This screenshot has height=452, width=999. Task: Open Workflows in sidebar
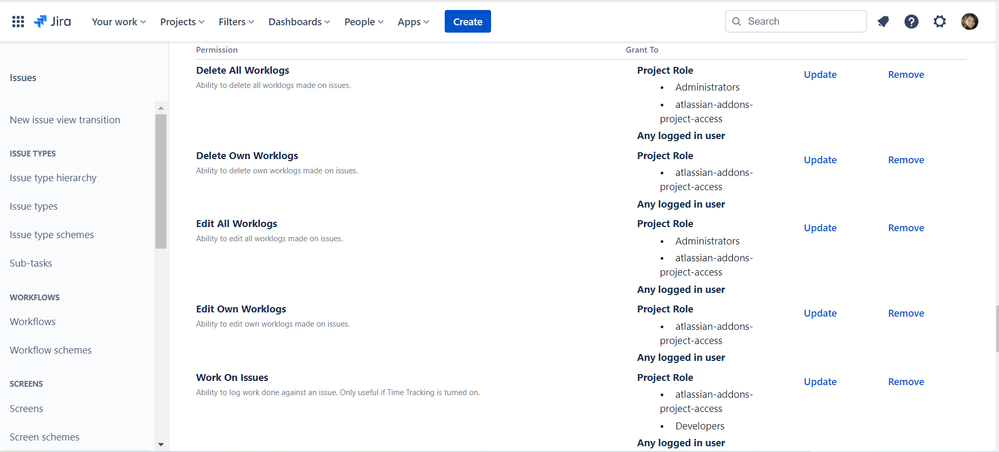(32, 321)
